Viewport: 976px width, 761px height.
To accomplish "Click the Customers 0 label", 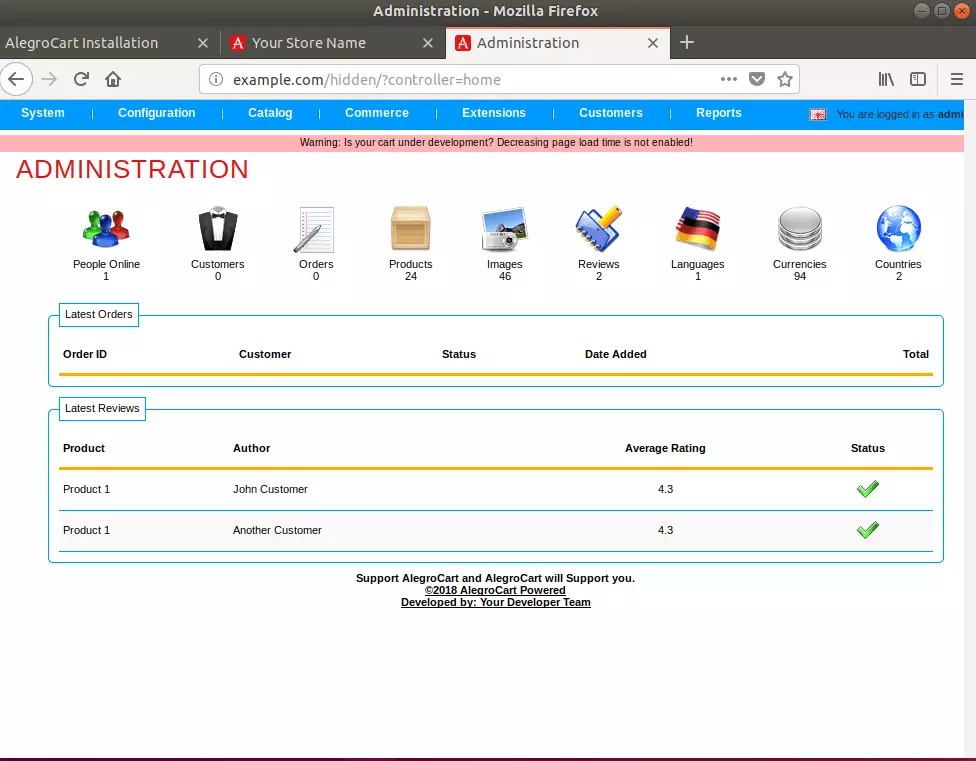I will 218,270.
